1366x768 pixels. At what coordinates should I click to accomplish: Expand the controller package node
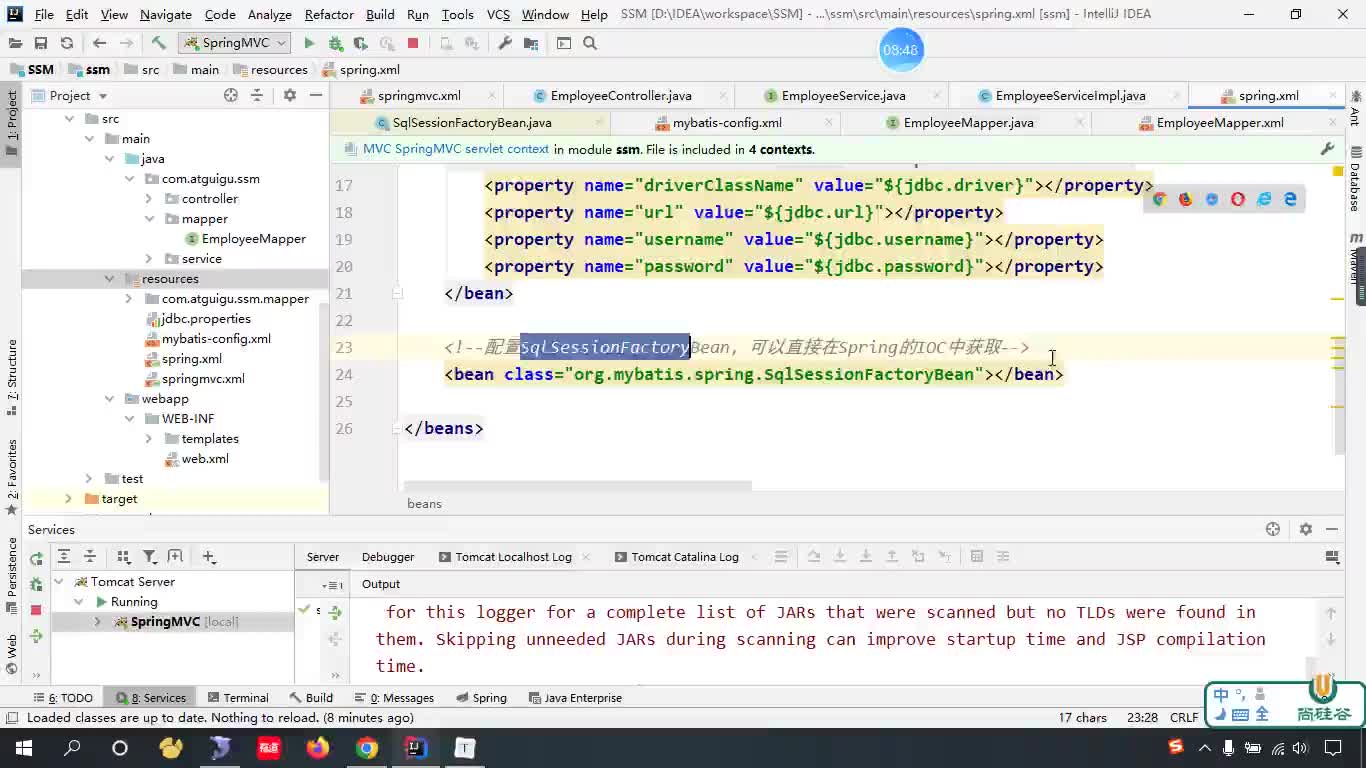149,199
